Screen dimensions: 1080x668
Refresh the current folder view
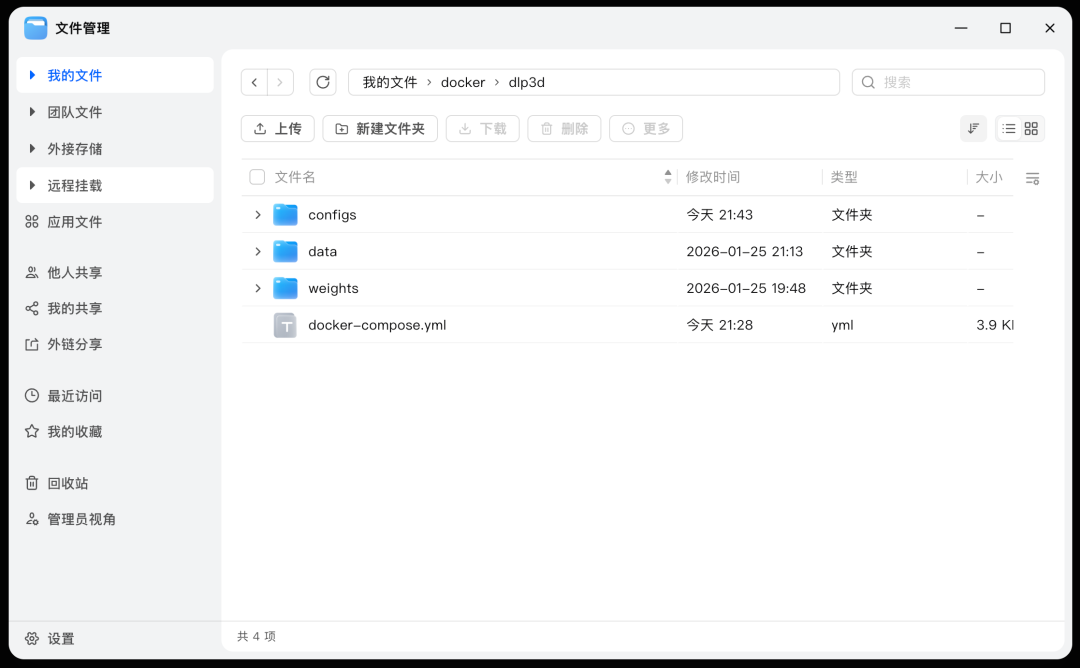pyautogui.click(x=322, y=82)
